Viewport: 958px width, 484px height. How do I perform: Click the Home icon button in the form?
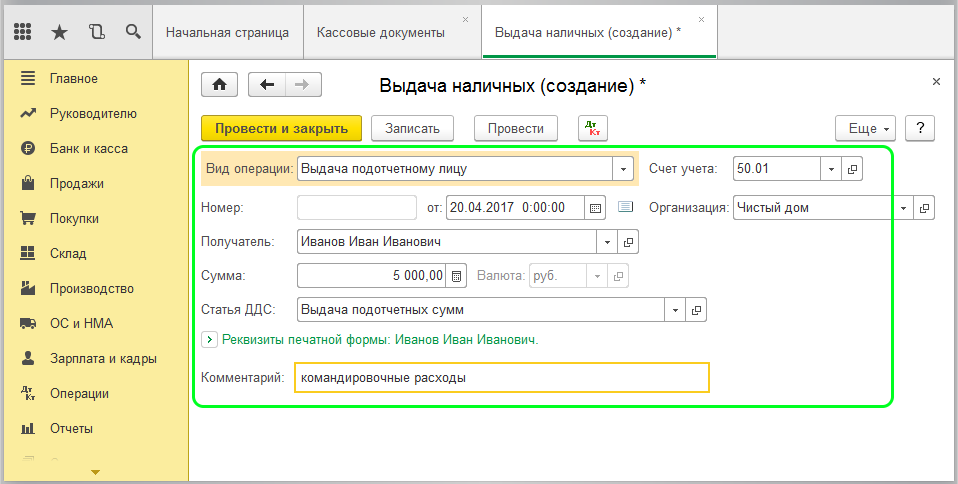219,85
